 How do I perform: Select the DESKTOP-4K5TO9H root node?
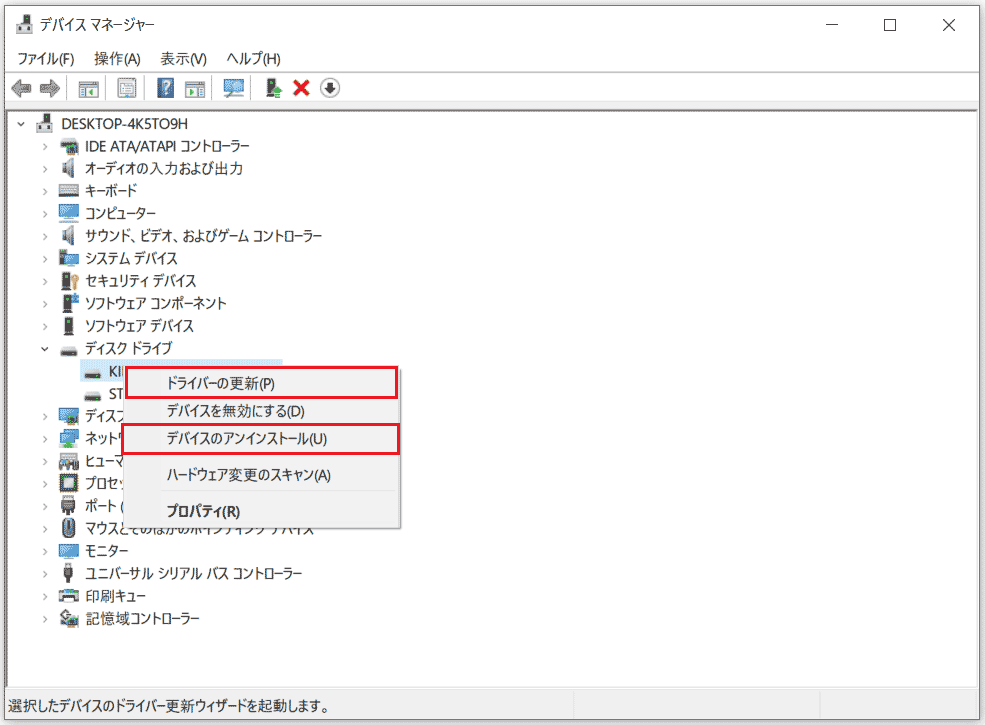click(x=122, y=123)
